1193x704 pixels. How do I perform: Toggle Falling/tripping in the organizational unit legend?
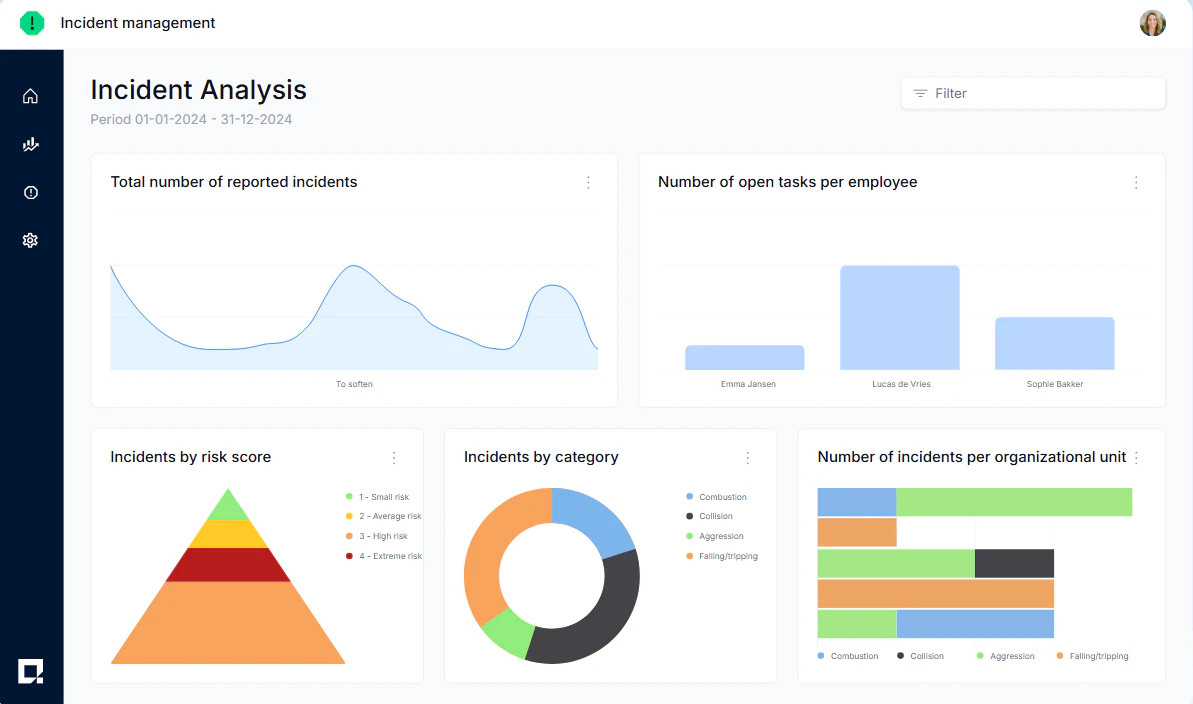[x=1091, y=655]
